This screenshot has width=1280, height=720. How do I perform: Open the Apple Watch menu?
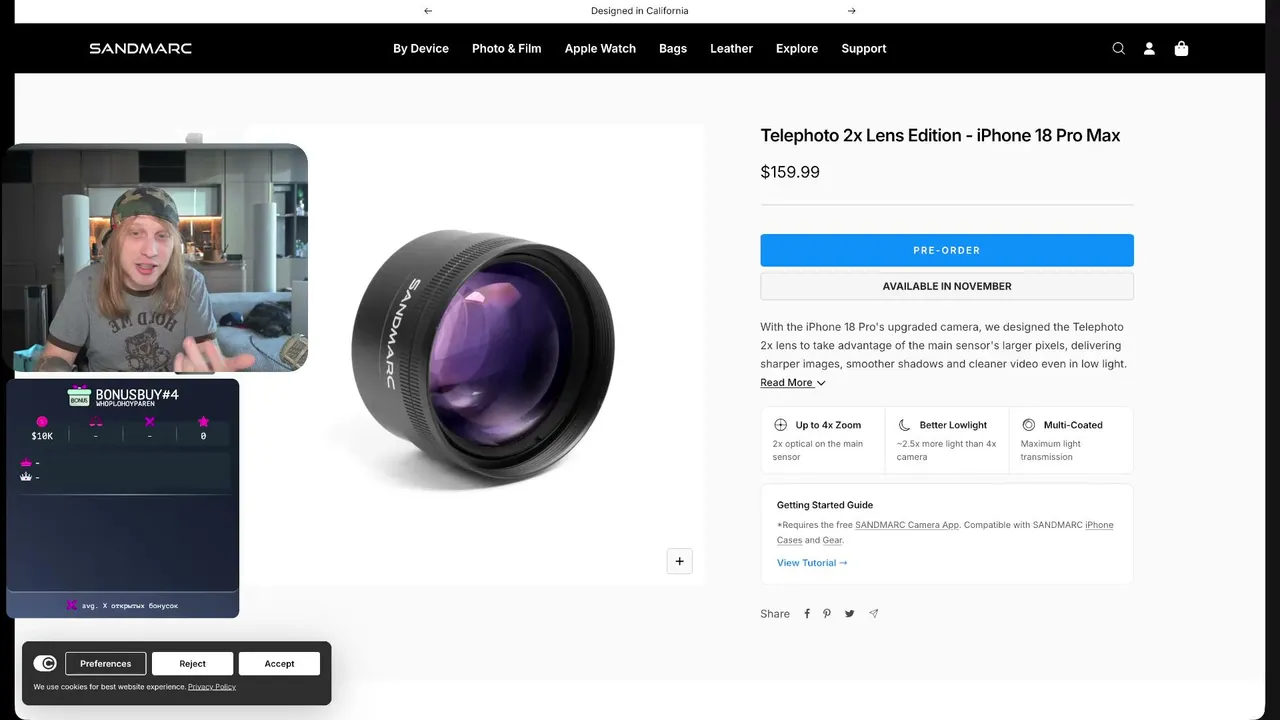tap(600, 48)
